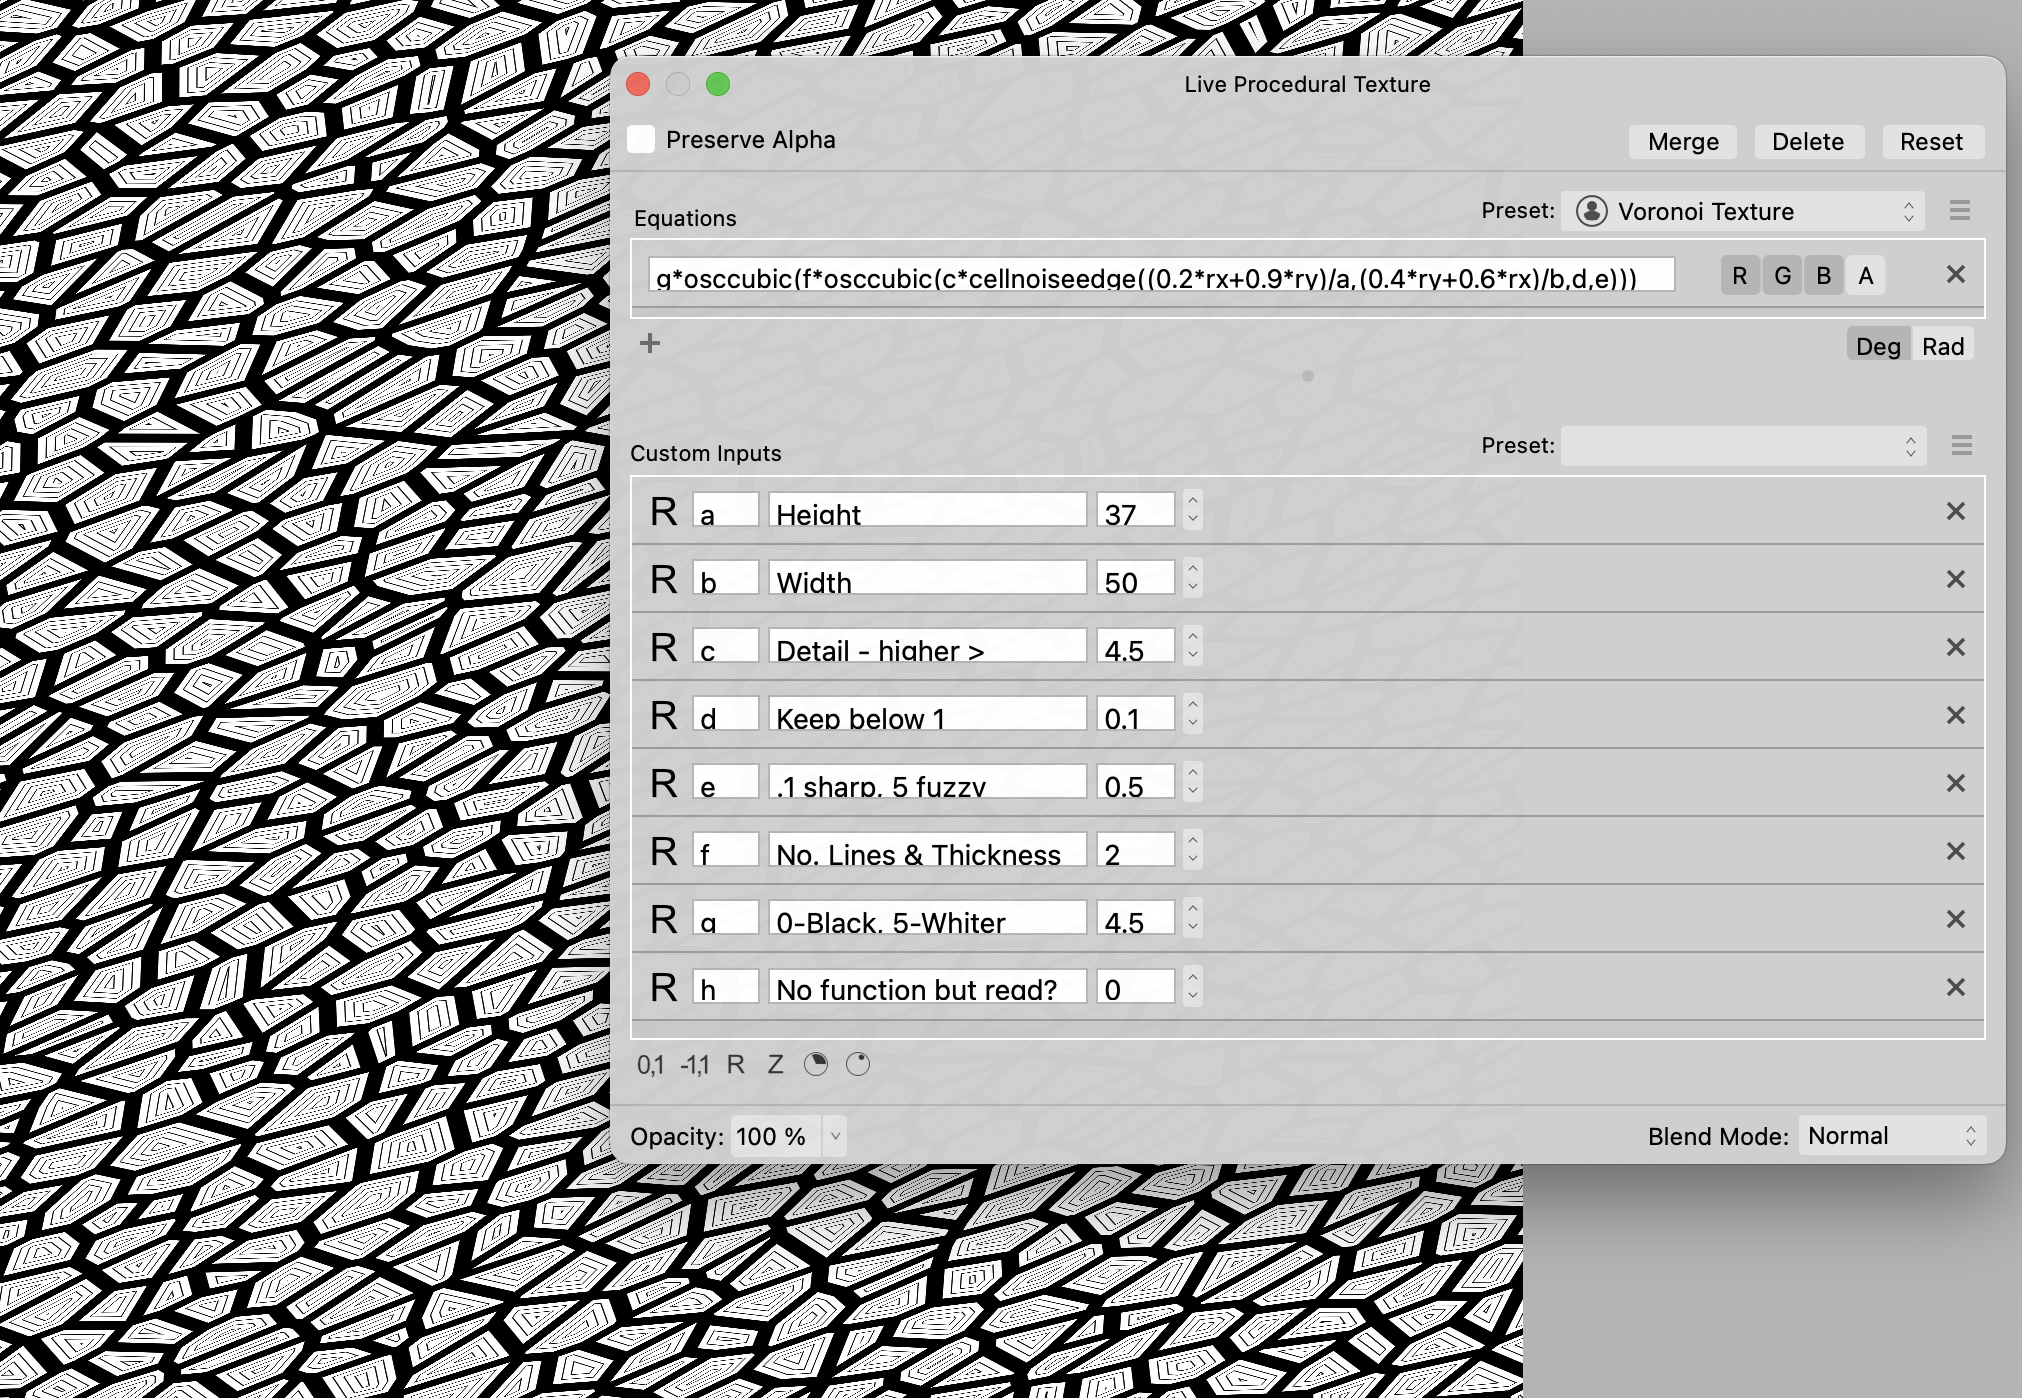The width and height of the screenshot is (2022, 1398).
Task: Toggle the A channel for the equation
Action: pyautogui.click(x=1865, y=276)
